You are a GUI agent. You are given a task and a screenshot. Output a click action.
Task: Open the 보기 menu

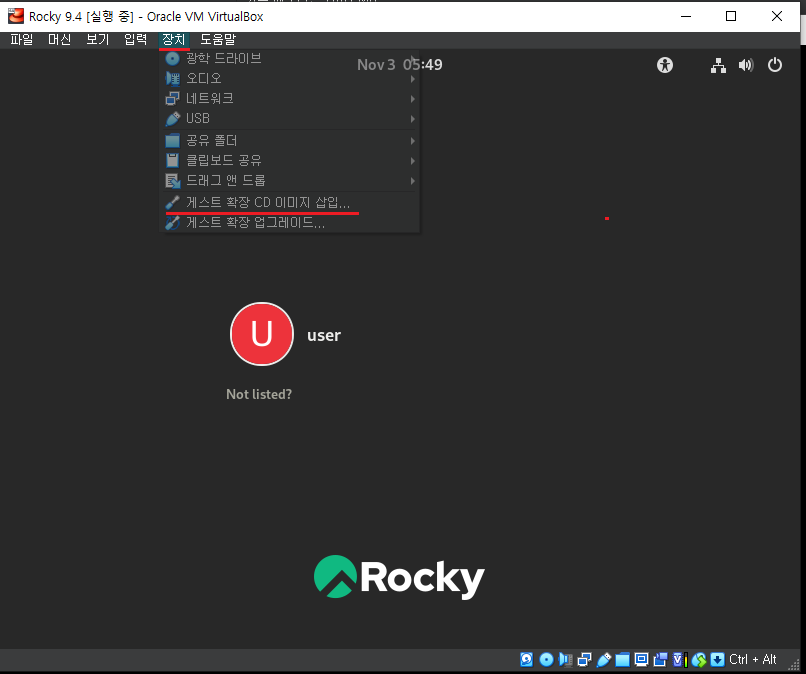click(x=98, y=40)
